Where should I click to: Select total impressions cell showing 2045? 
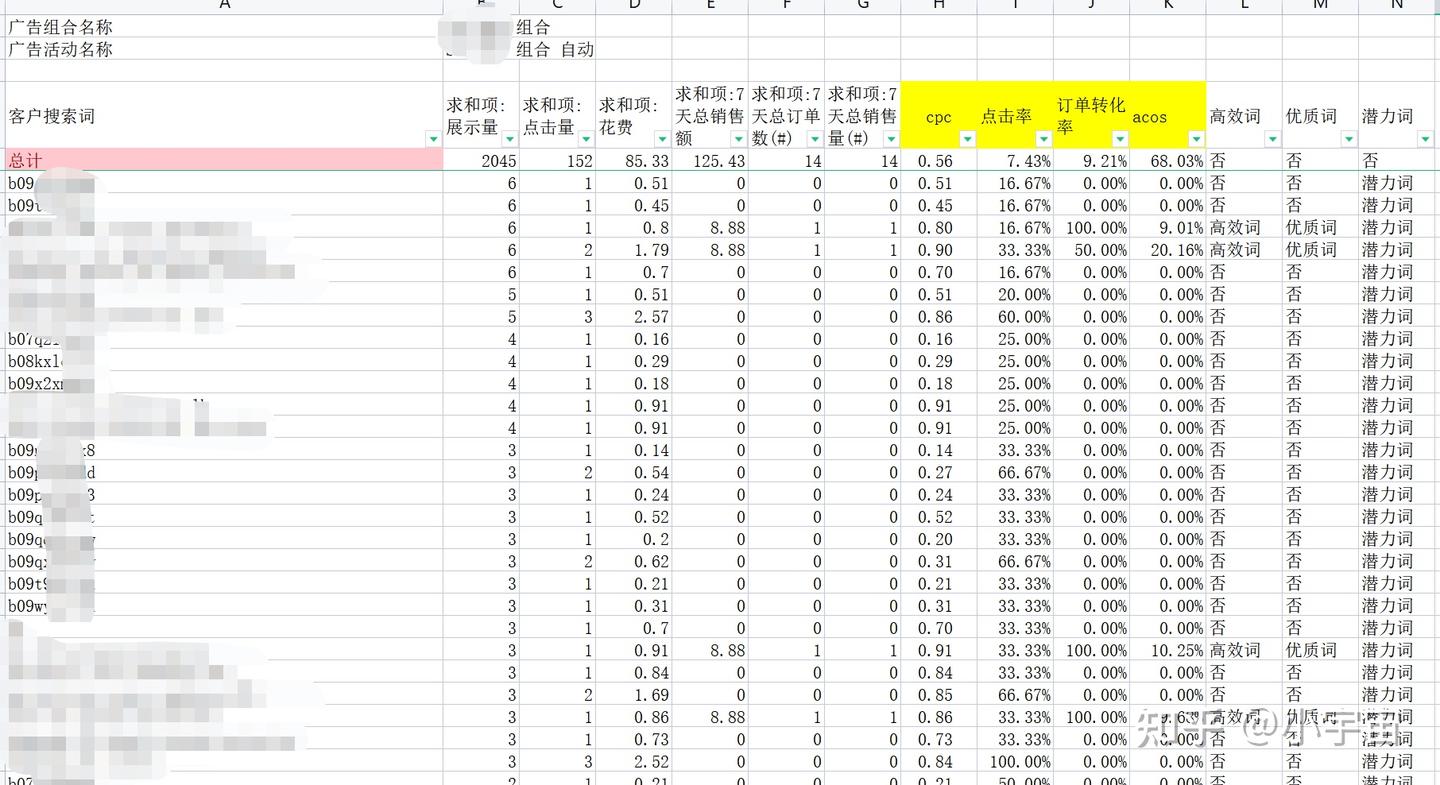point(482,160)
